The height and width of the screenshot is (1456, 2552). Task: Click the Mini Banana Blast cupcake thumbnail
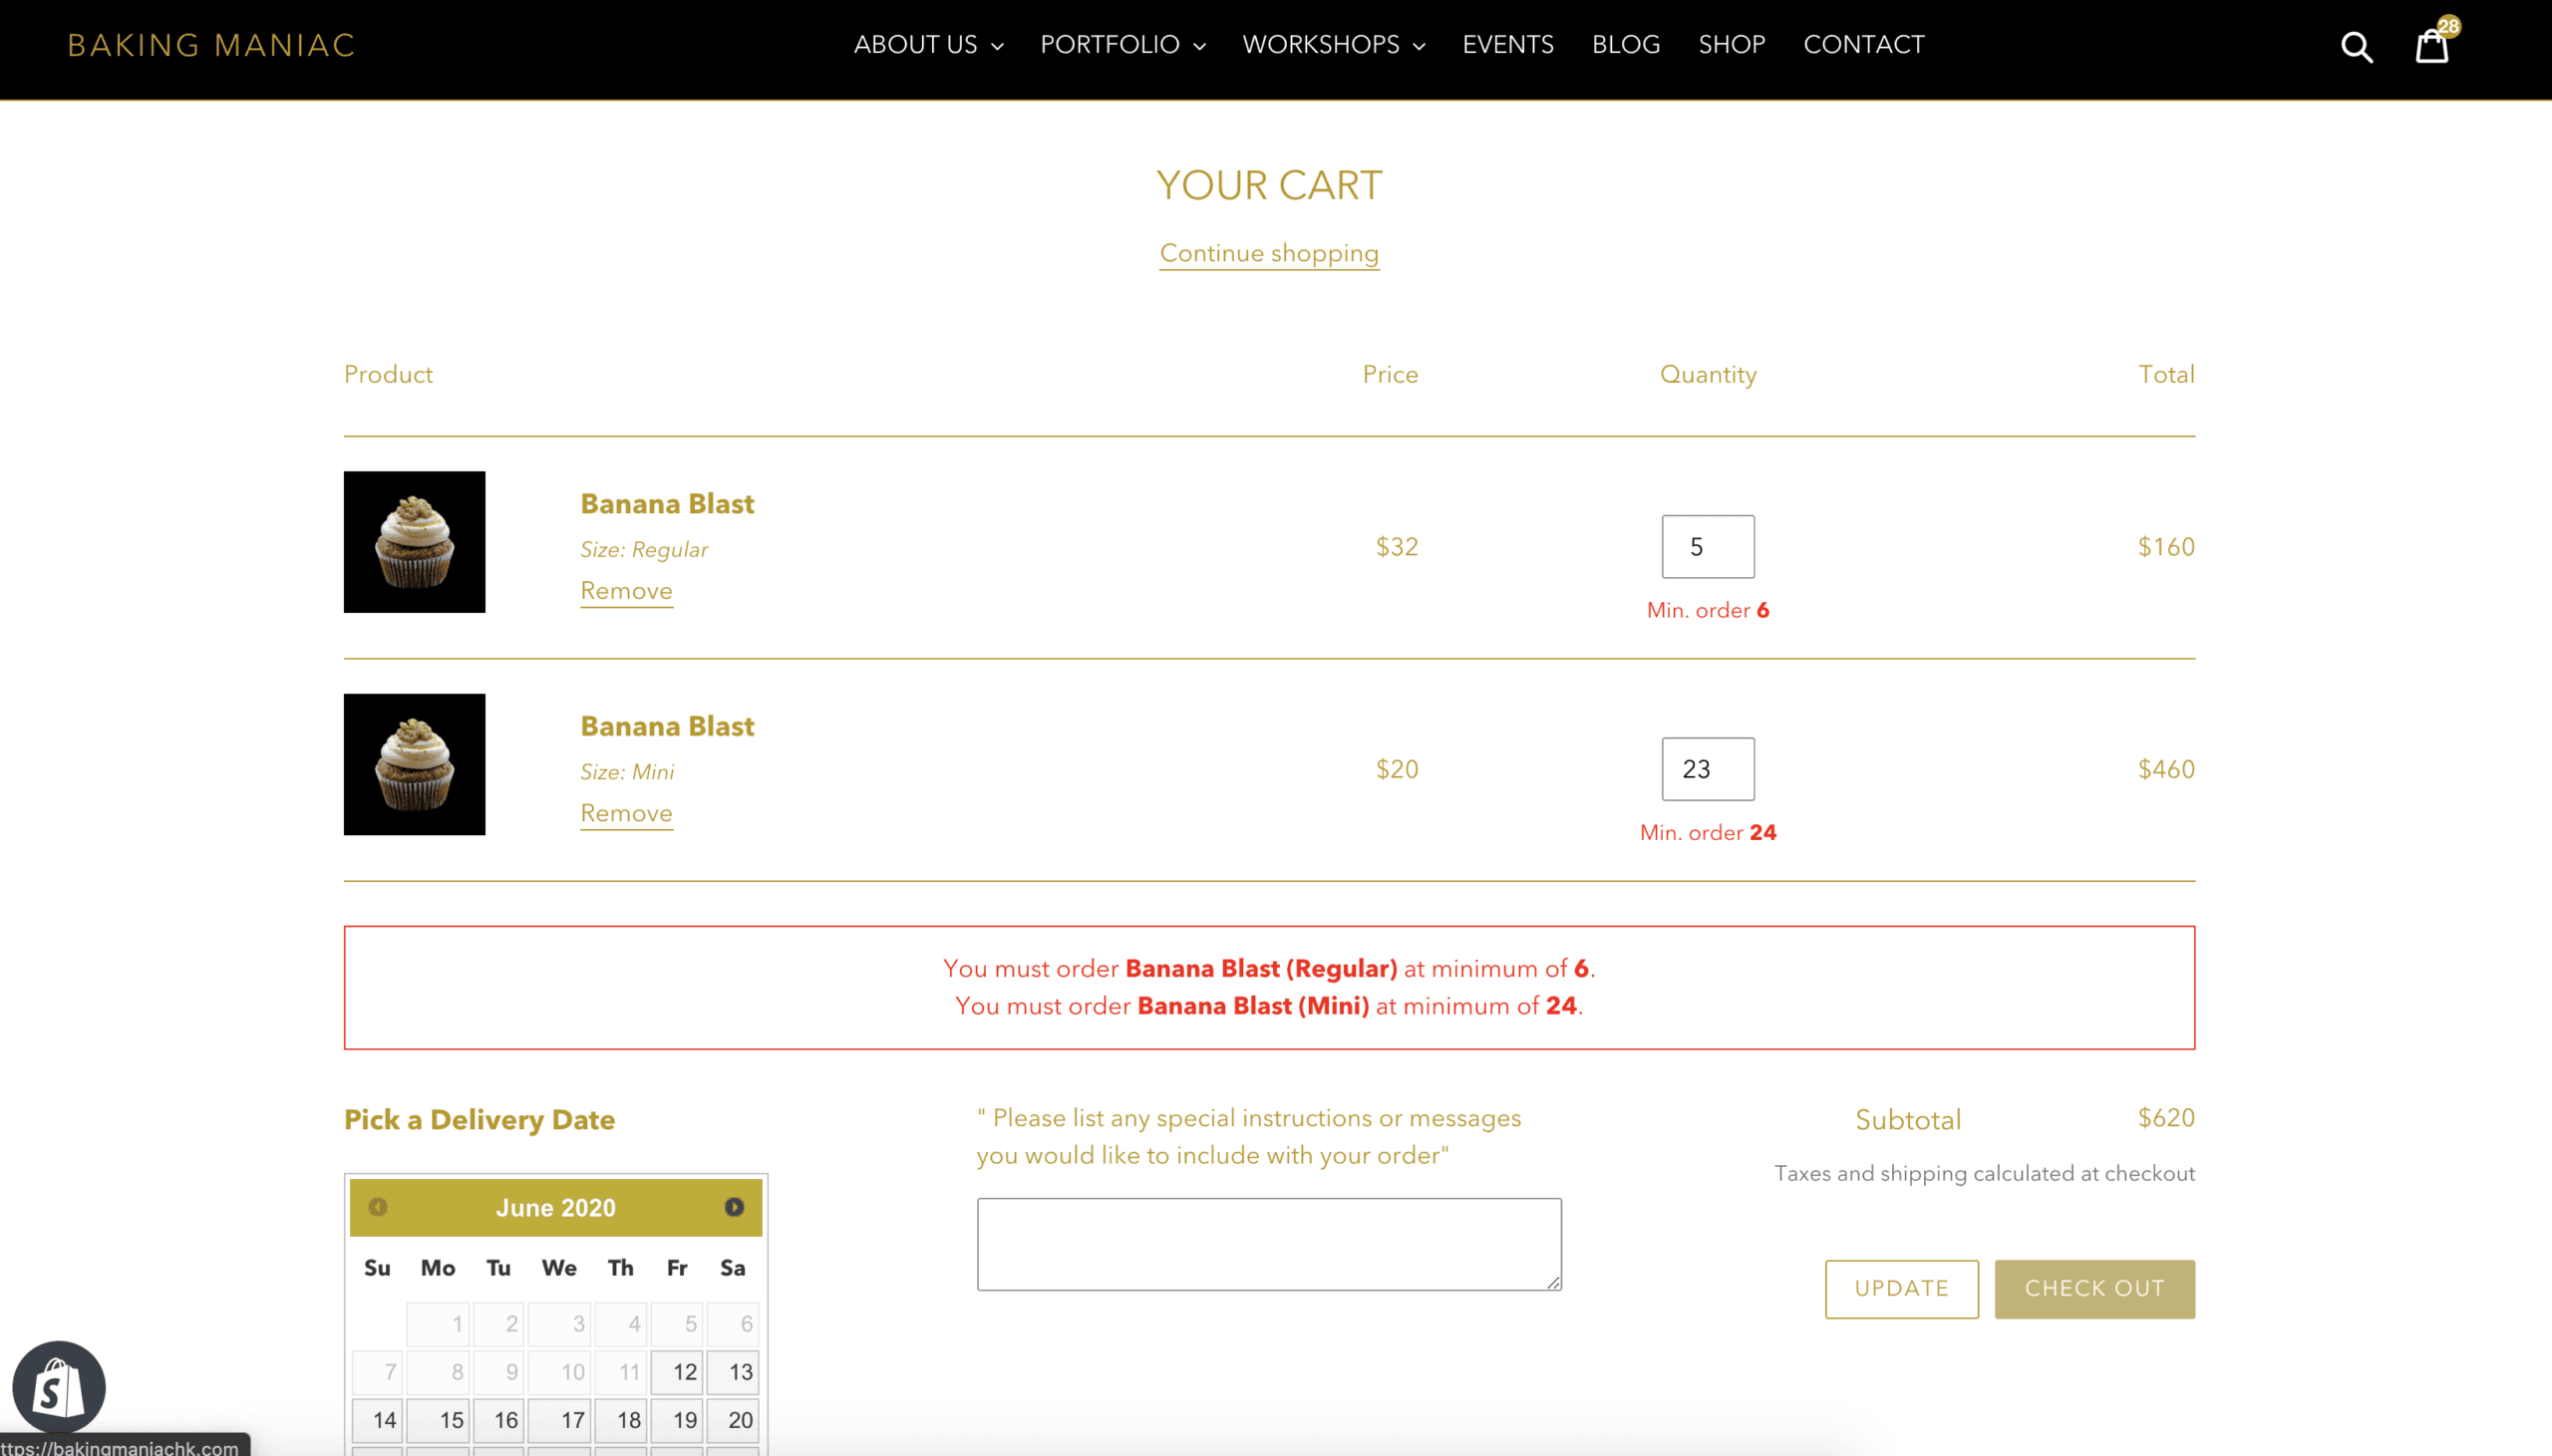(x=414, y=764)
